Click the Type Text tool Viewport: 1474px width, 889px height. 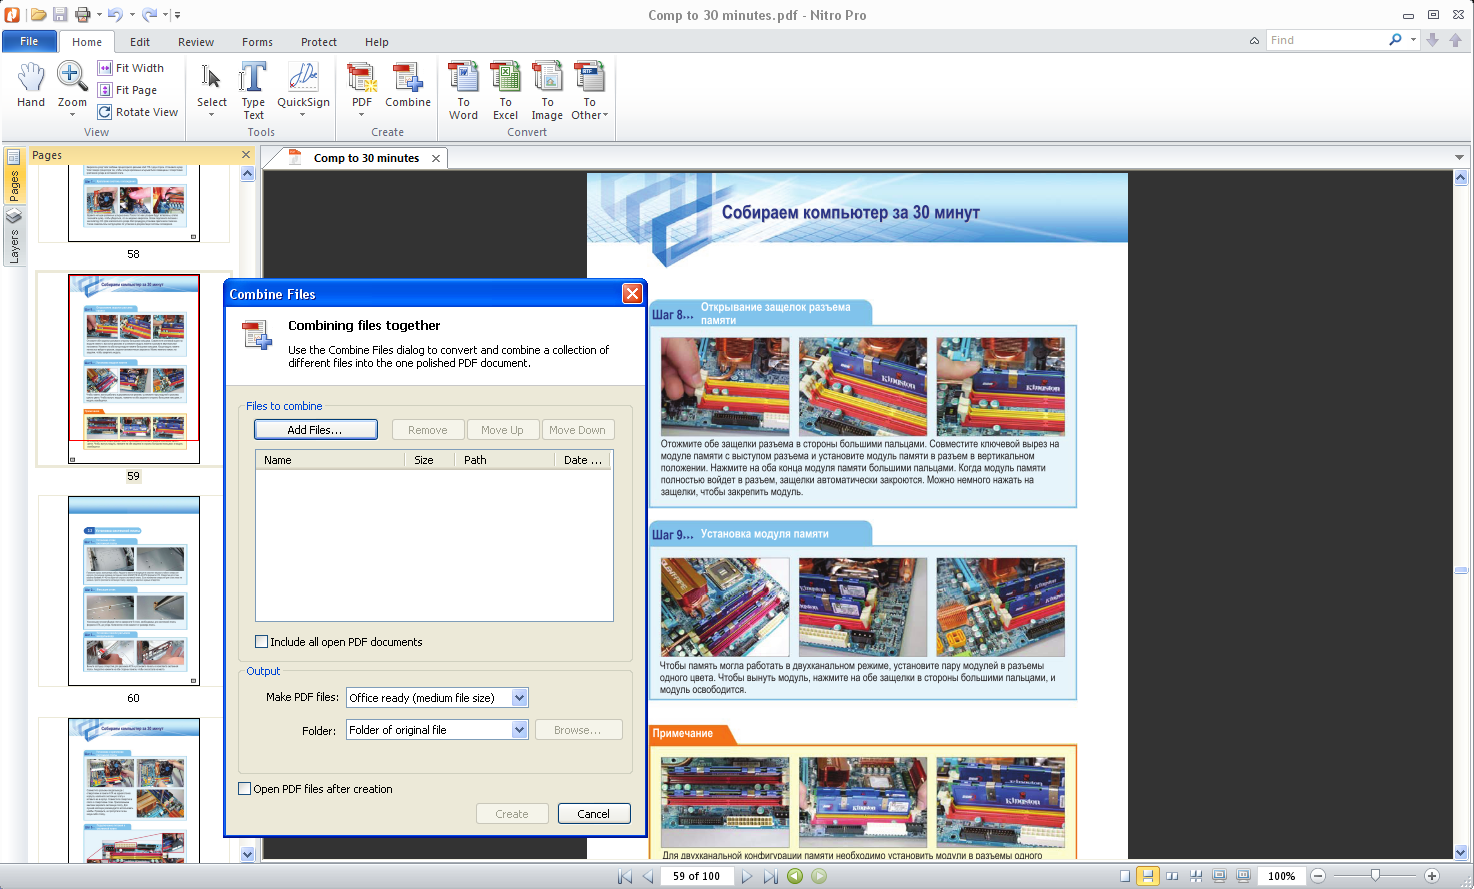coord(253,88)
